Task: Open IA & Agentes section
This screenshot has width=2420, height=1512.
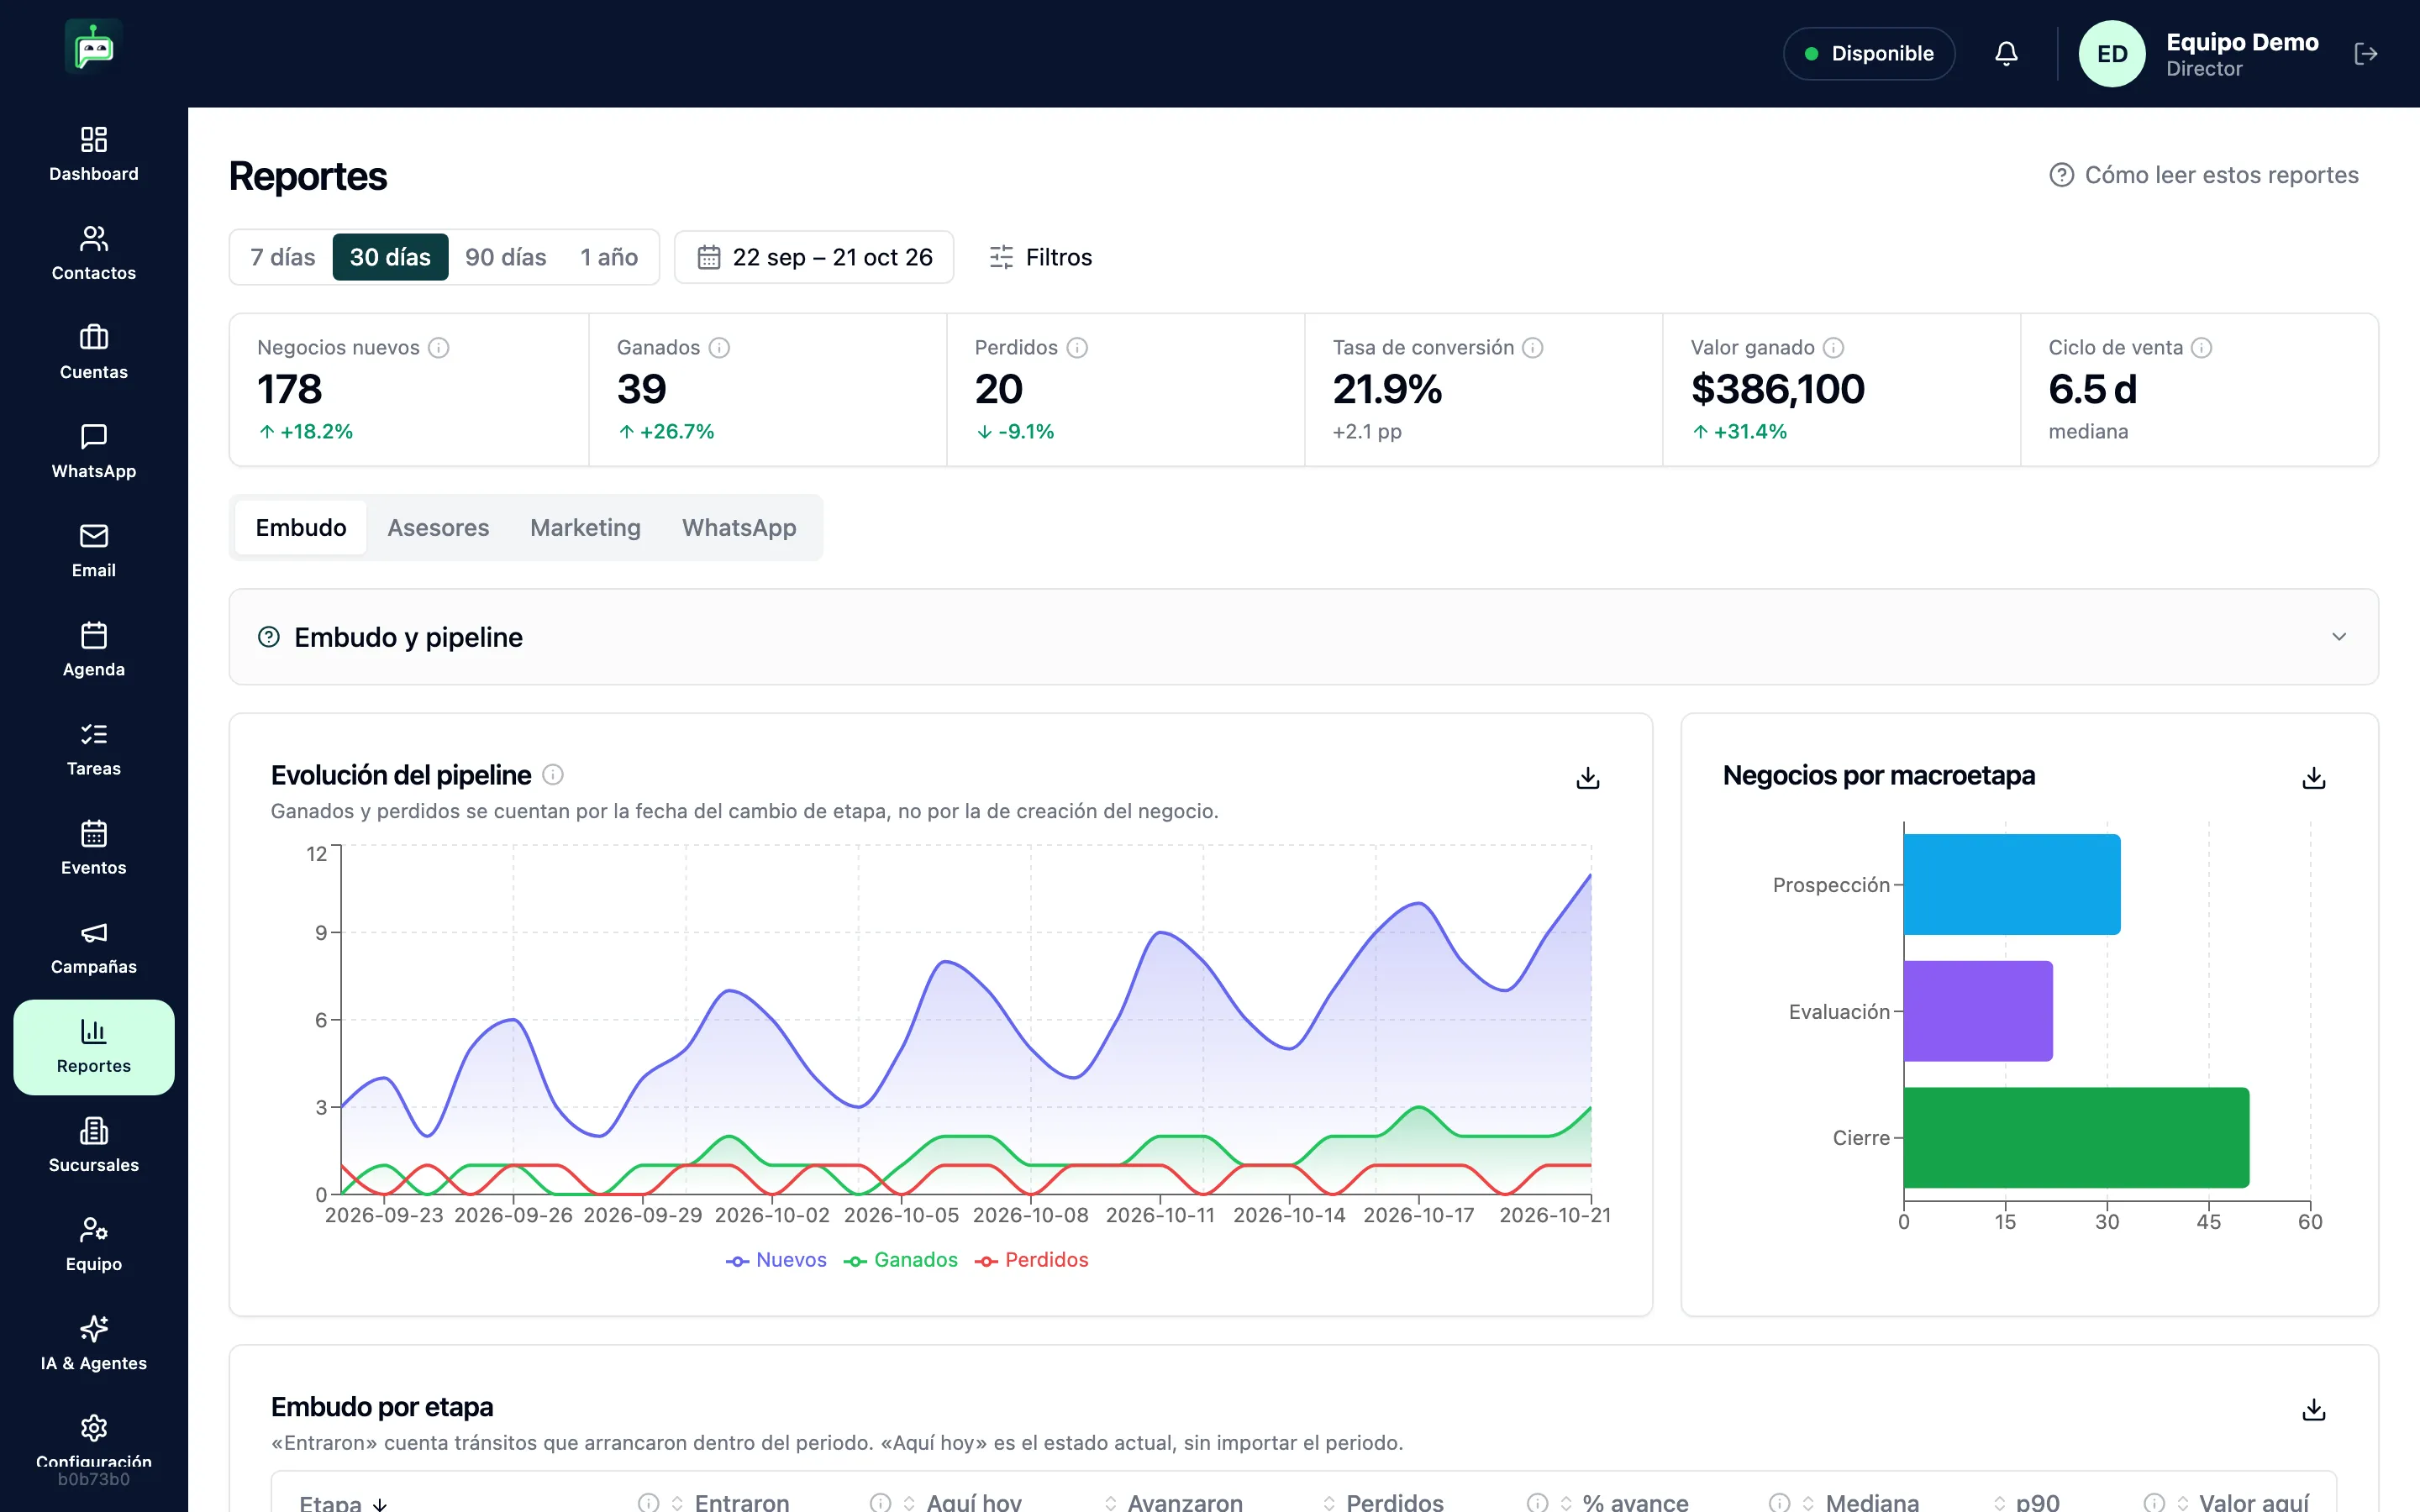Action: [x=94, y=1343]
